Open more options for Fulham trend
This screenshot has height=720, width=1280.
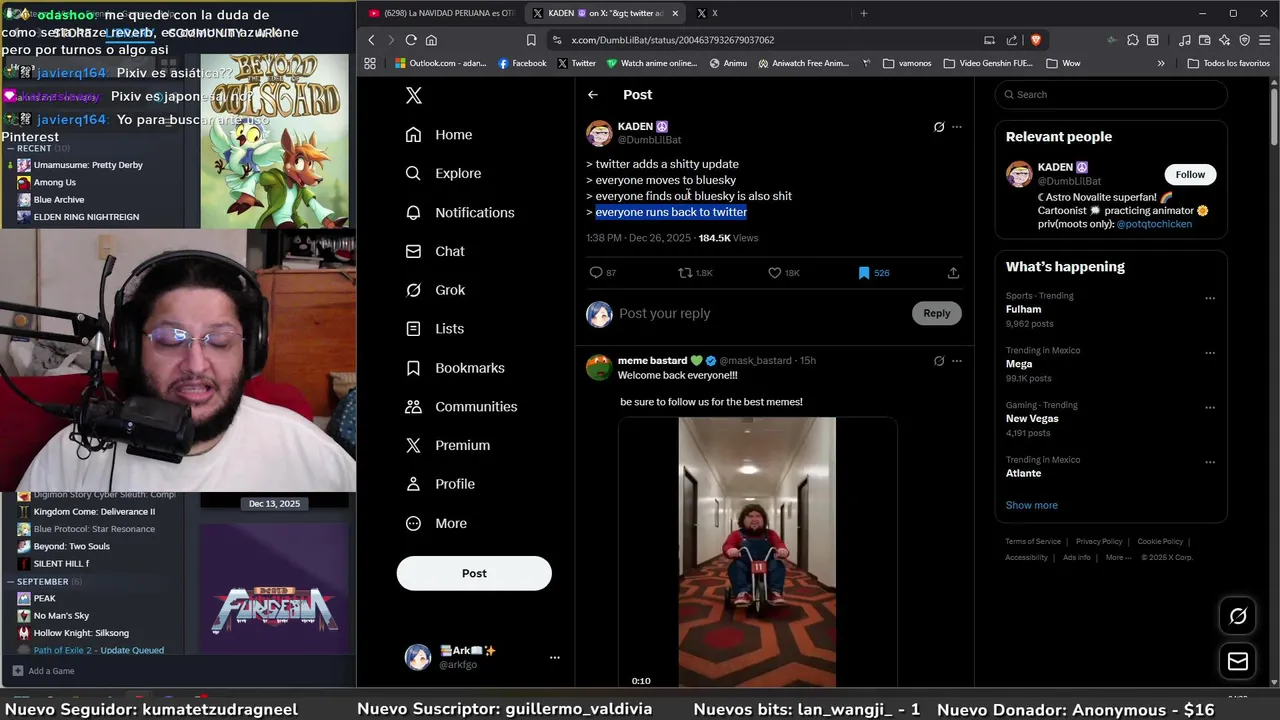(1210, 299)
